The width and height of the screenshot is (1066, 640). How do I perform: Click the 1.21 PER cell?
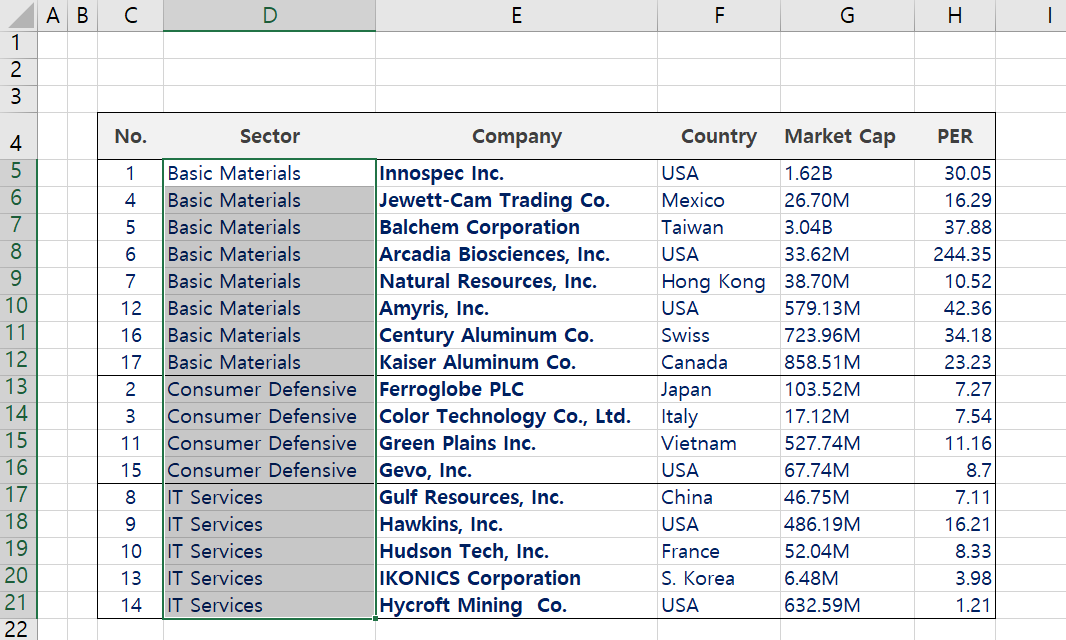click(955, 605)
